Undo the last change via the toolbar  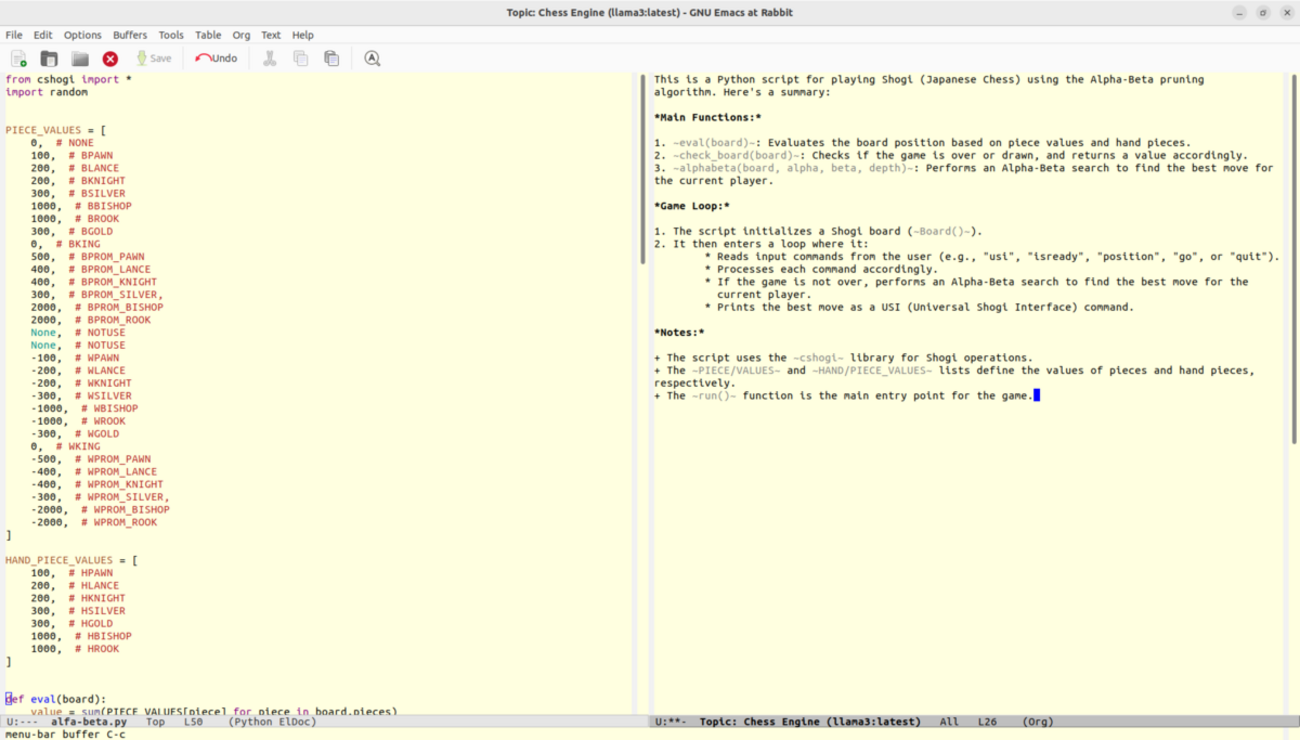216,59
